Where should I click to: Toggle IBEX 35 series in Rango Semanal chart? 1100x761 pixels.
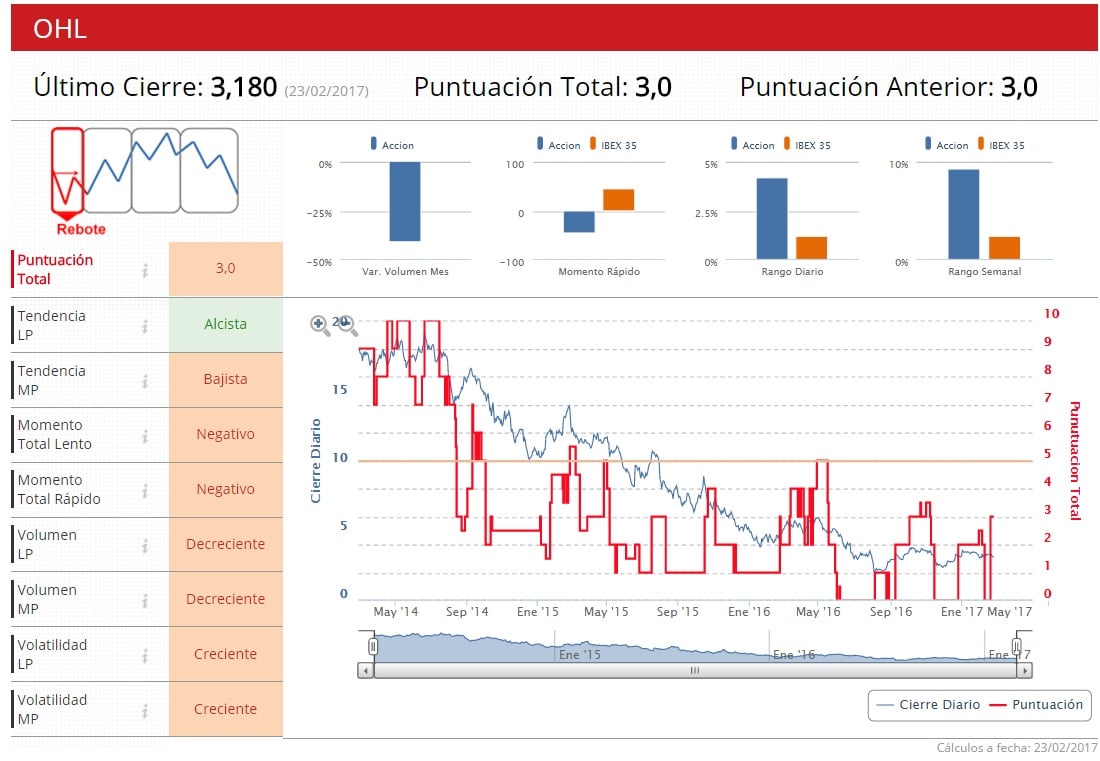tap(1001, 144)
